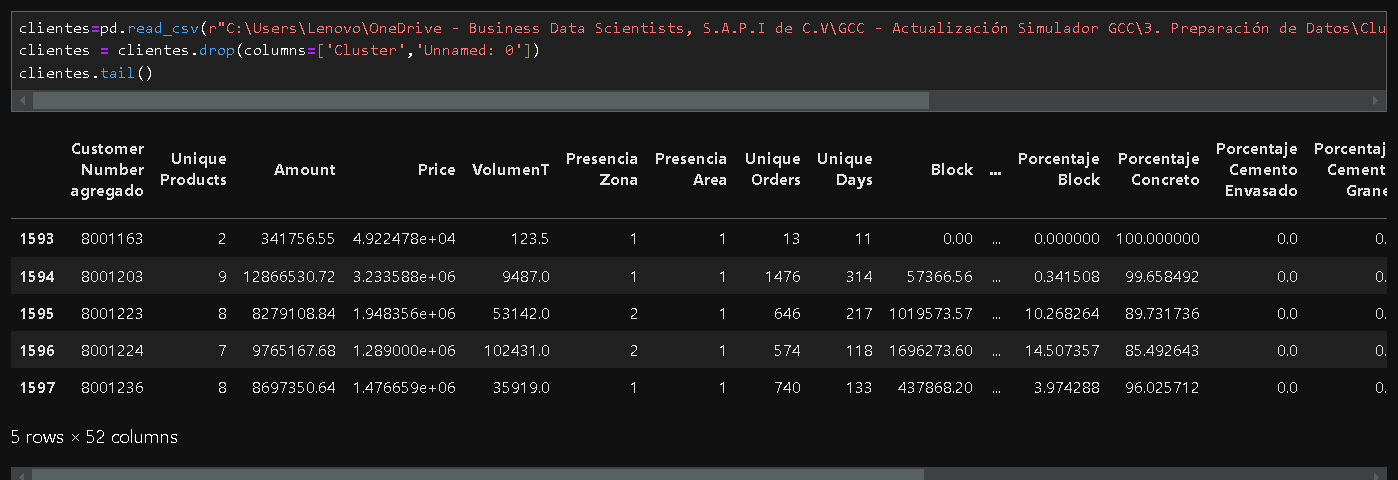
Task: Click the 'Amount' column header
Action: (305, 170)
